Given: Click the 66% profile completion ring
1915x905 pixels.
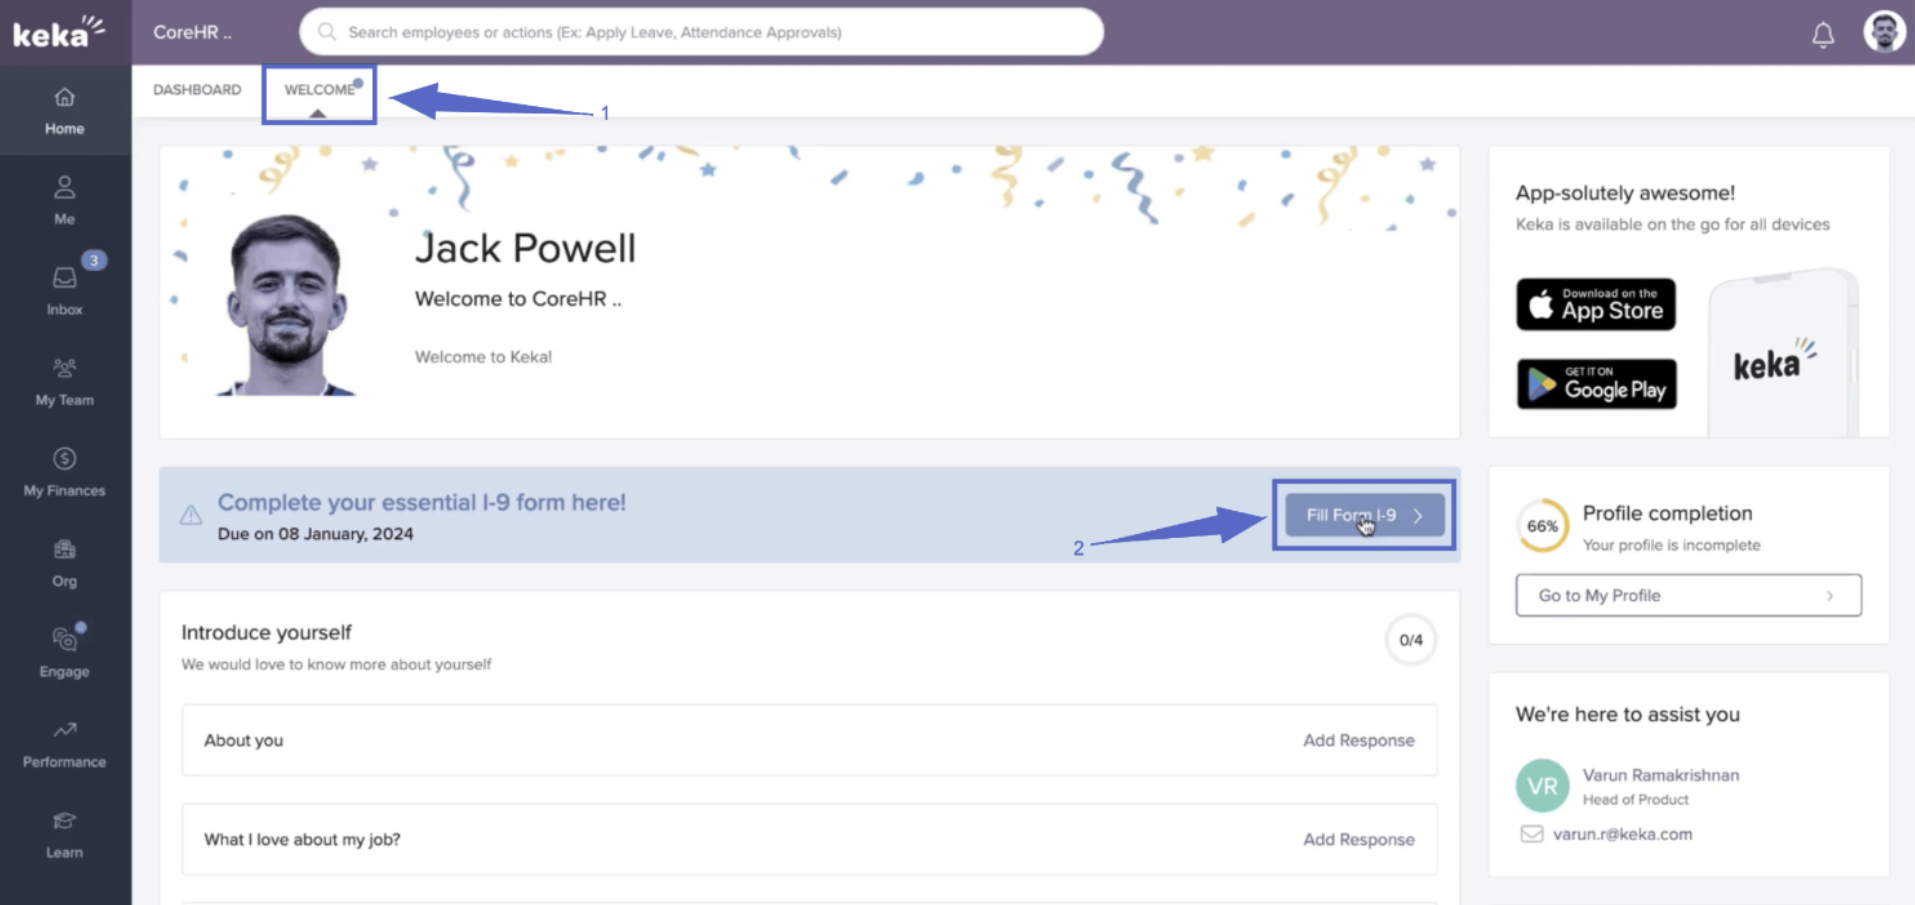Looking at the screenshot, I should [x=1541, y=526].
